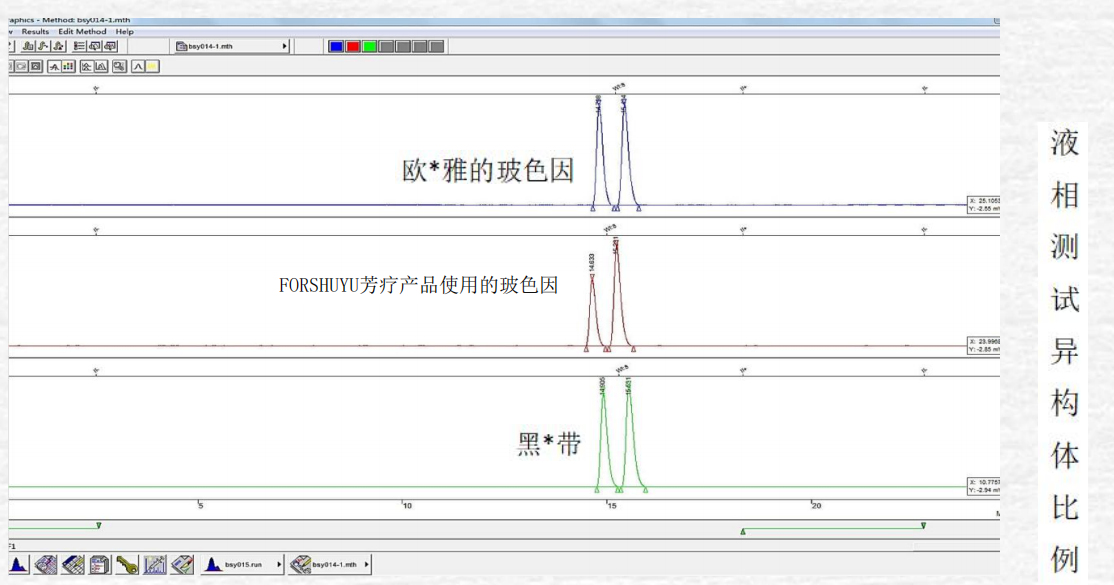Click the graph plot icon right of the key

(x=154, y=565)
